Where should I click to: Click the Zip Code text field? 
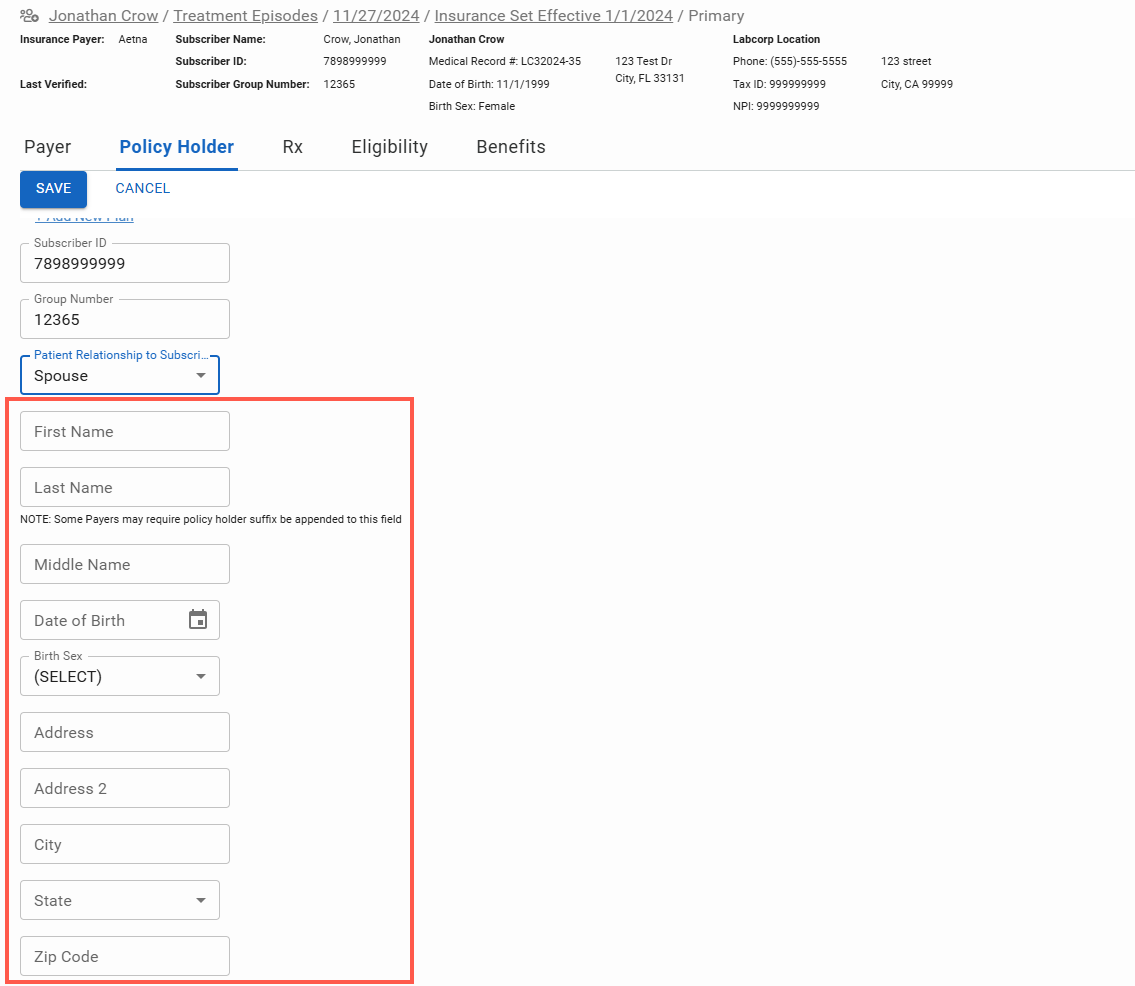[x=125, y=957]
